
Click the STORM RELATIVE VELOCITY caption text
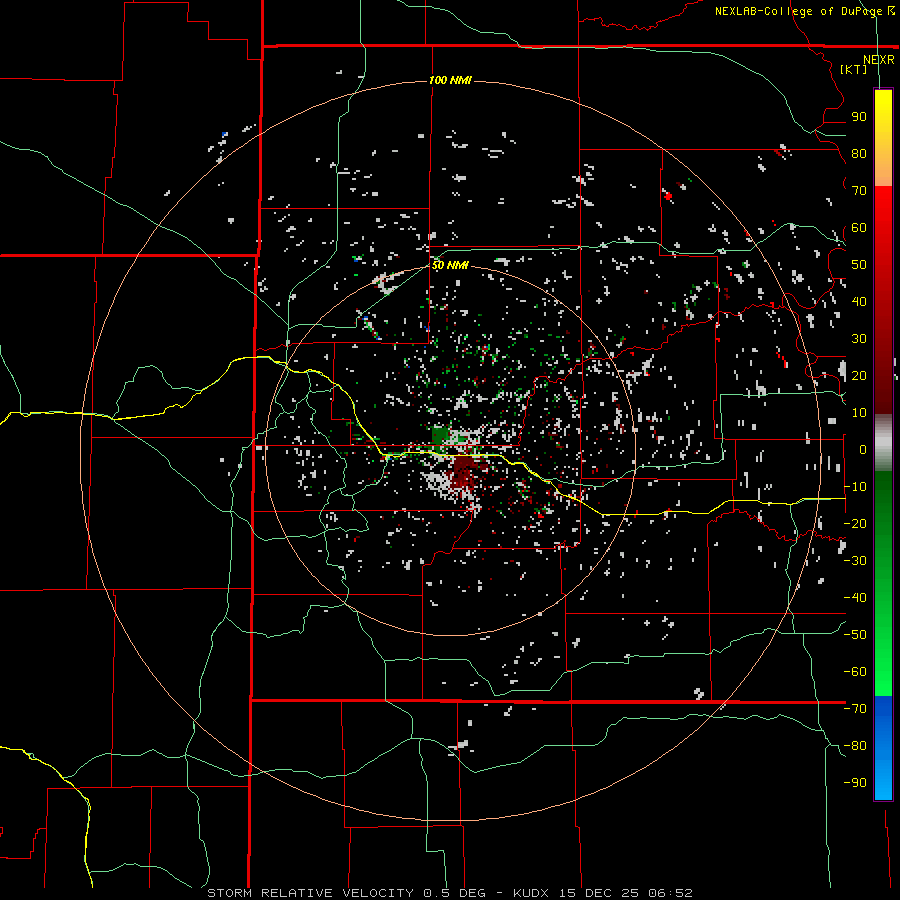[310, 893]
